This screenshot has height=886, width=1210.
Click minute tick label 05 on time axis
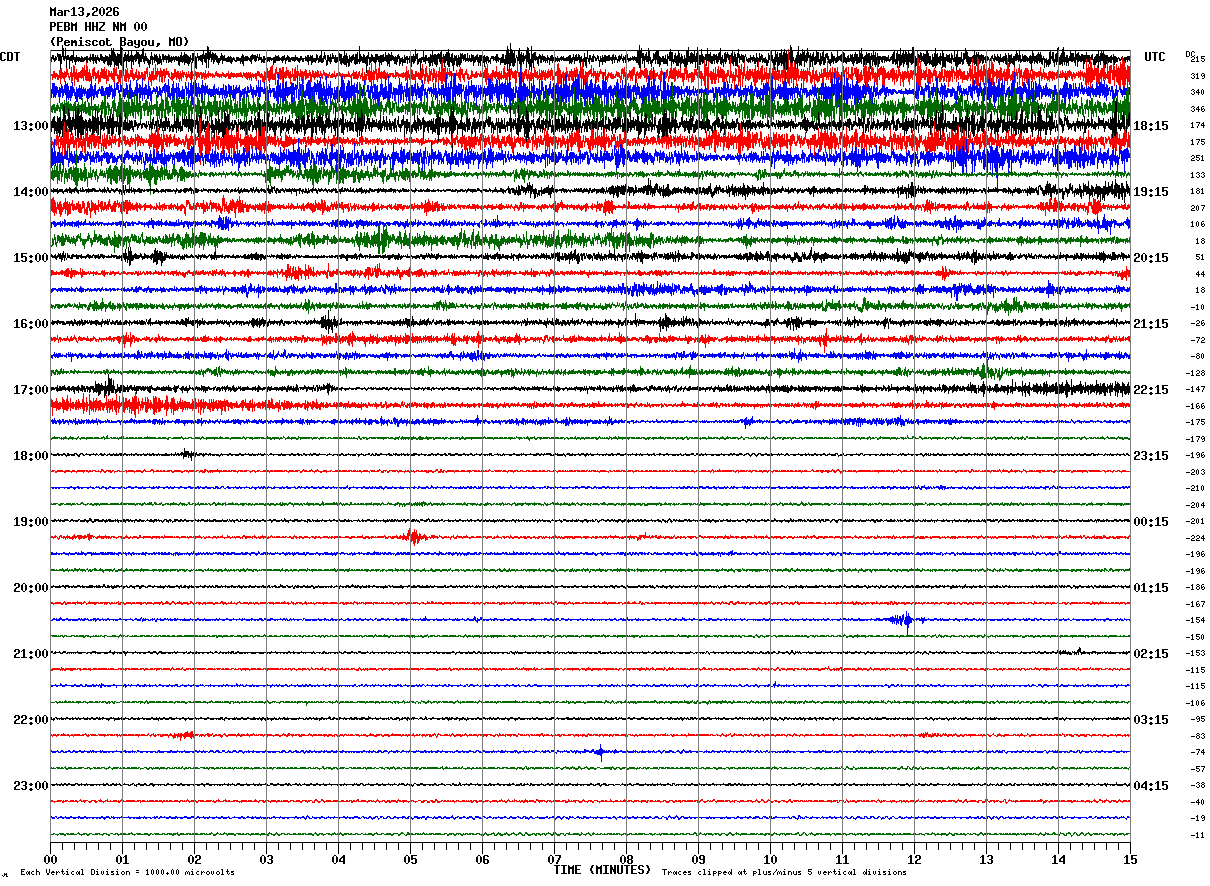[x=410, y=859]
